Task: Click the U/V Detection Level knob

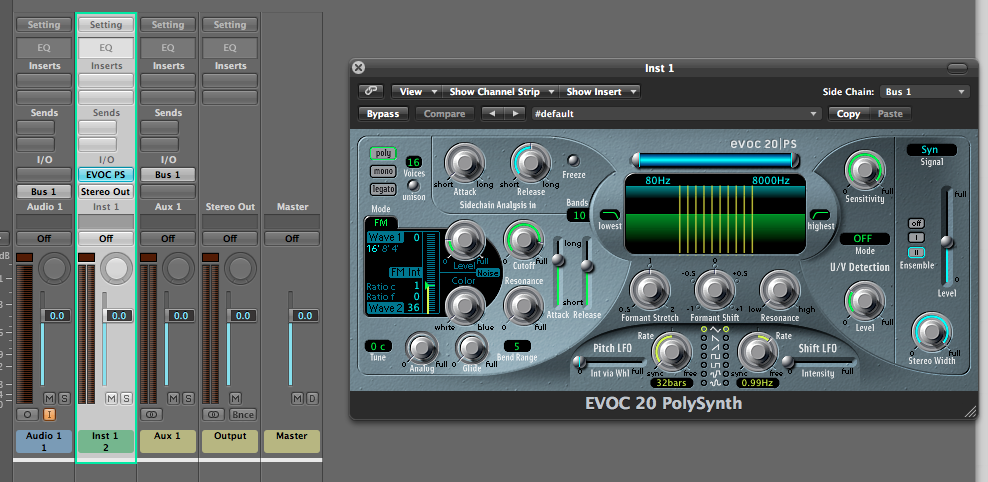Action: pyautogui.click(x=864, y=301)
